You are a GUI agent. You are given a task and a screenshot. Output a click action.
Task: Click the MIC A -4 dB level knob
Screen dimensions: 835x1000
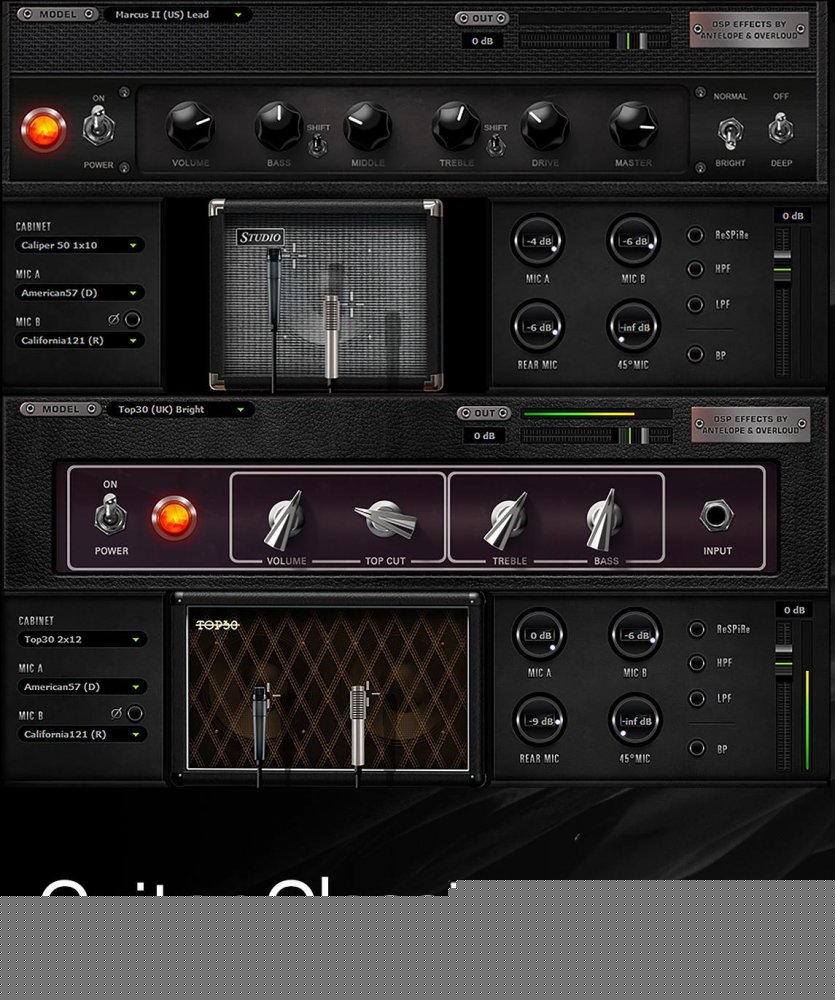(538, 240)
